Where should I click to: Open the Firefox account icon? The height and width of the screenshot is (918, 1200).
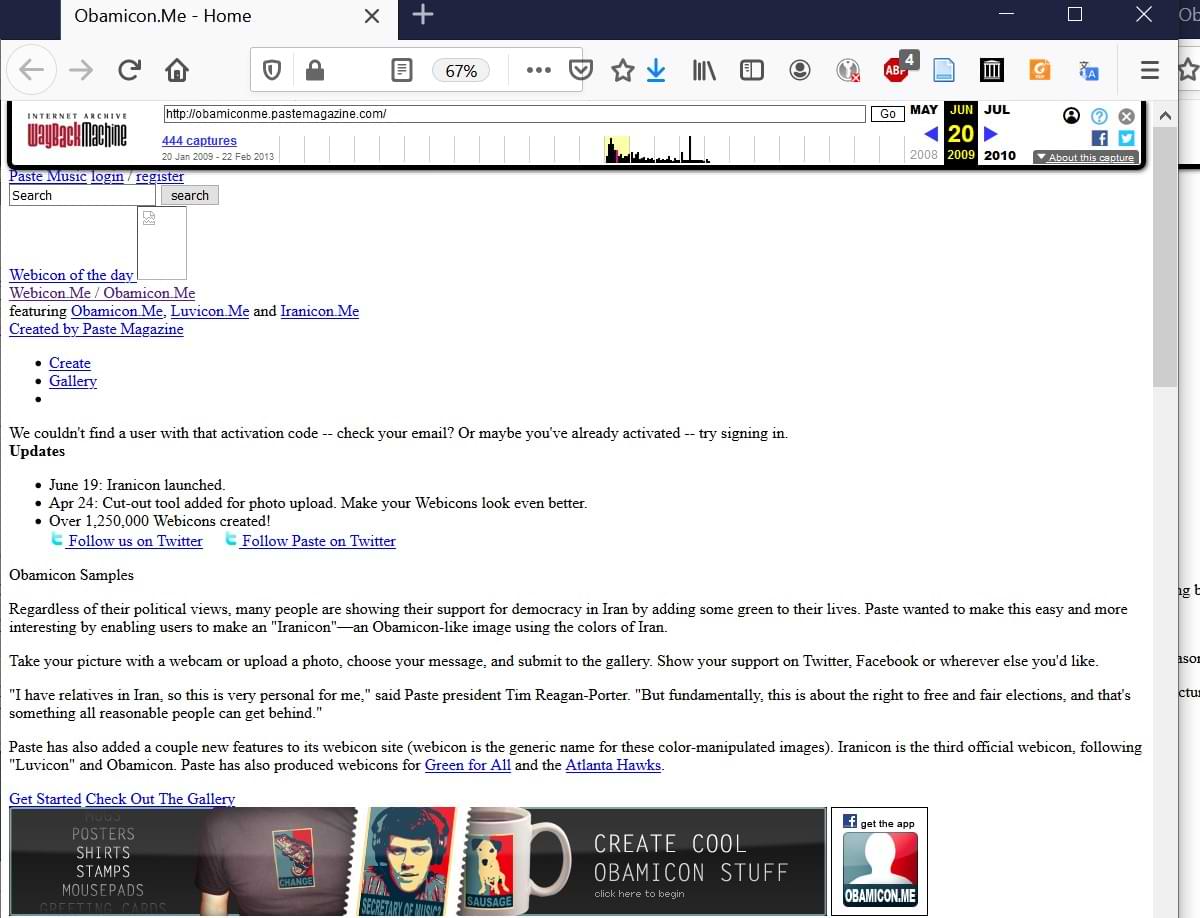800,70
